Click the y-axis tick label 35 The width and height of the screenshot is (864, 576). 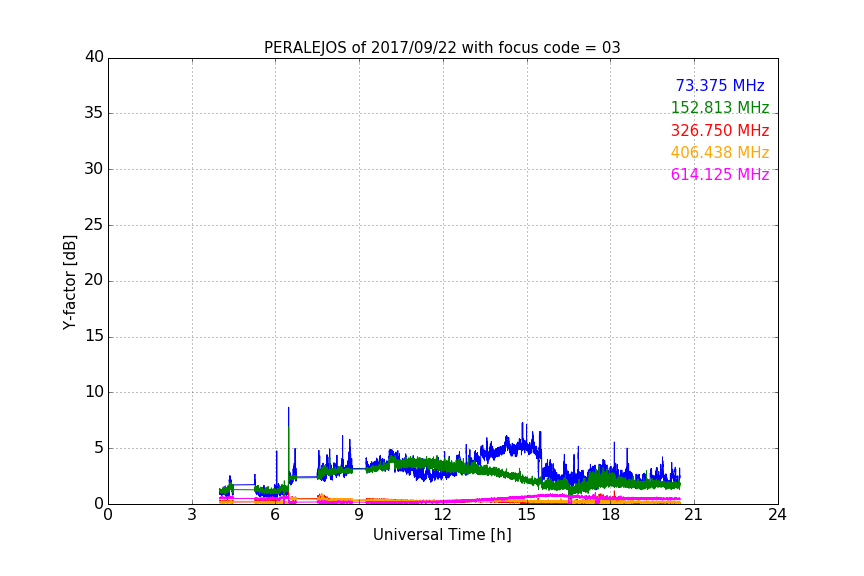pyautogui.click(x=94, y=113)
